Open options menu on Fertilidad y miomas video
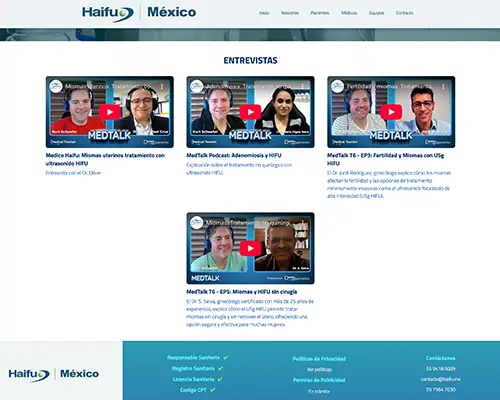The height and width of the screenshot is (400, 500). pos(443,86)
